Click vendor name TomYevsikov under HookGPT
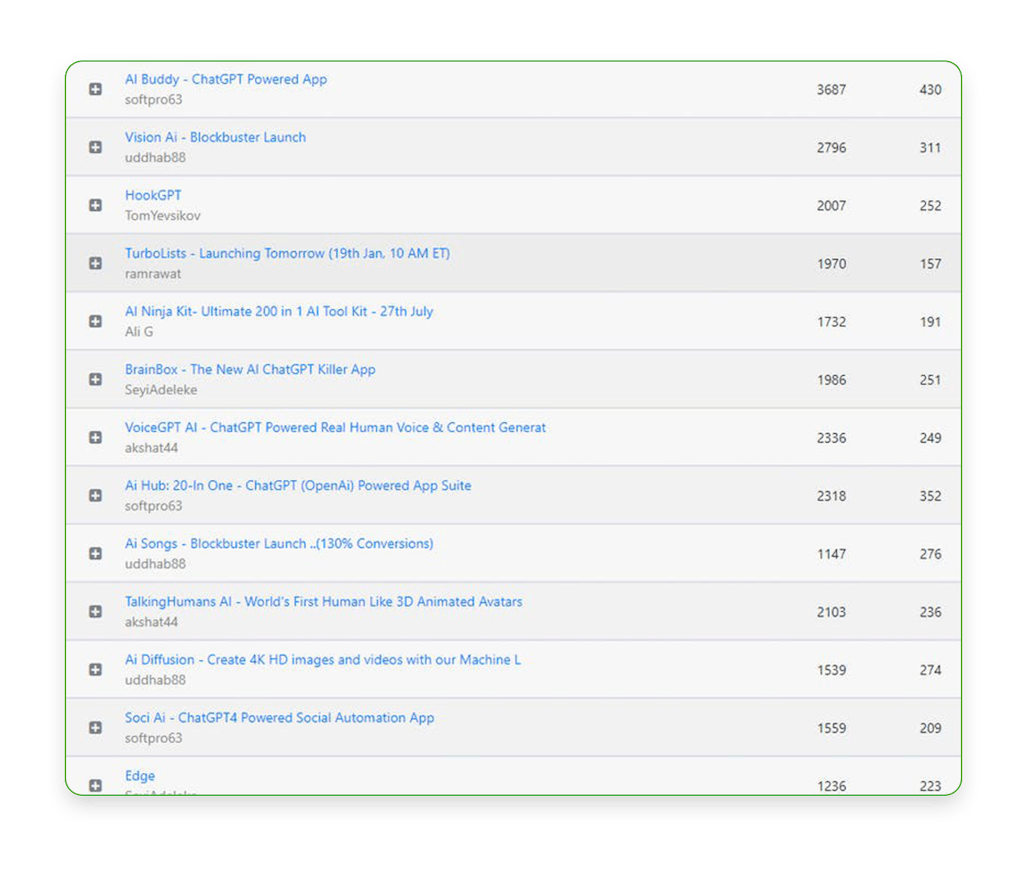The height and width of the screenshot is (893, 1027). [162, 215]
